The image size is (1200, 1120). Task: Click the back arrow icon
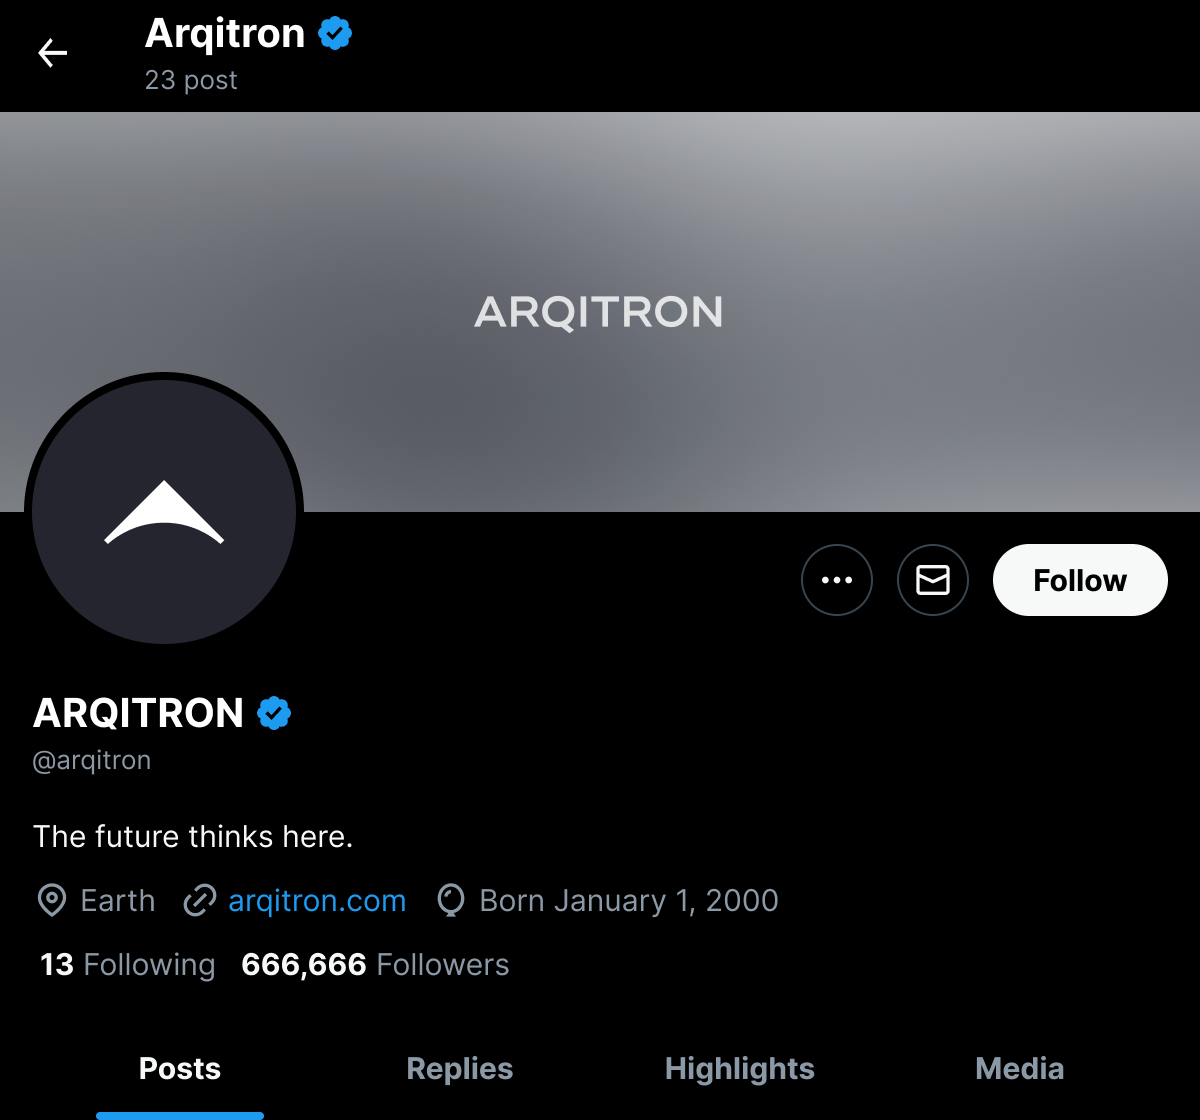(x=52, y=53)
